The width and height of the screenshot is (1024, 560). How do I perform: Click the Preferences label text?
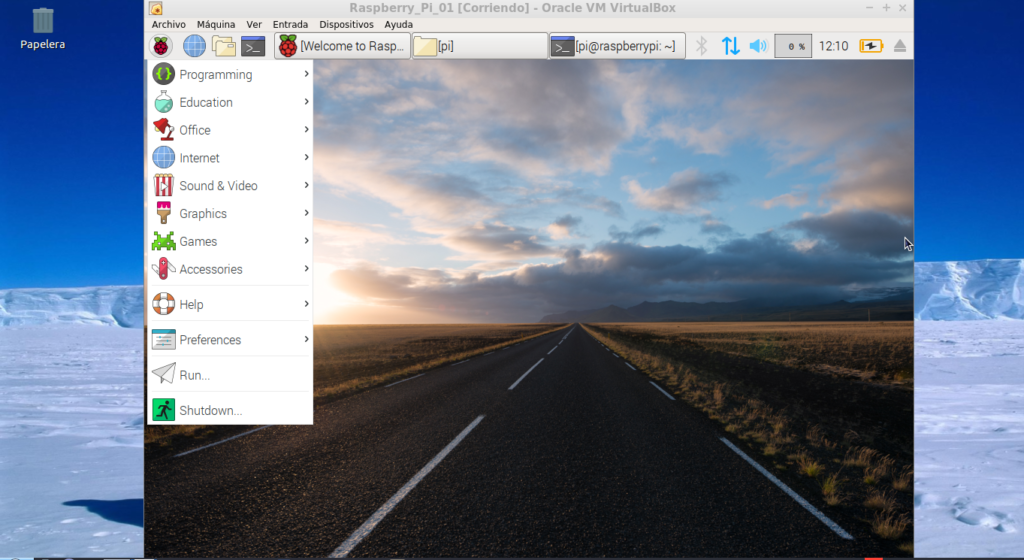[x=210, y=340]
